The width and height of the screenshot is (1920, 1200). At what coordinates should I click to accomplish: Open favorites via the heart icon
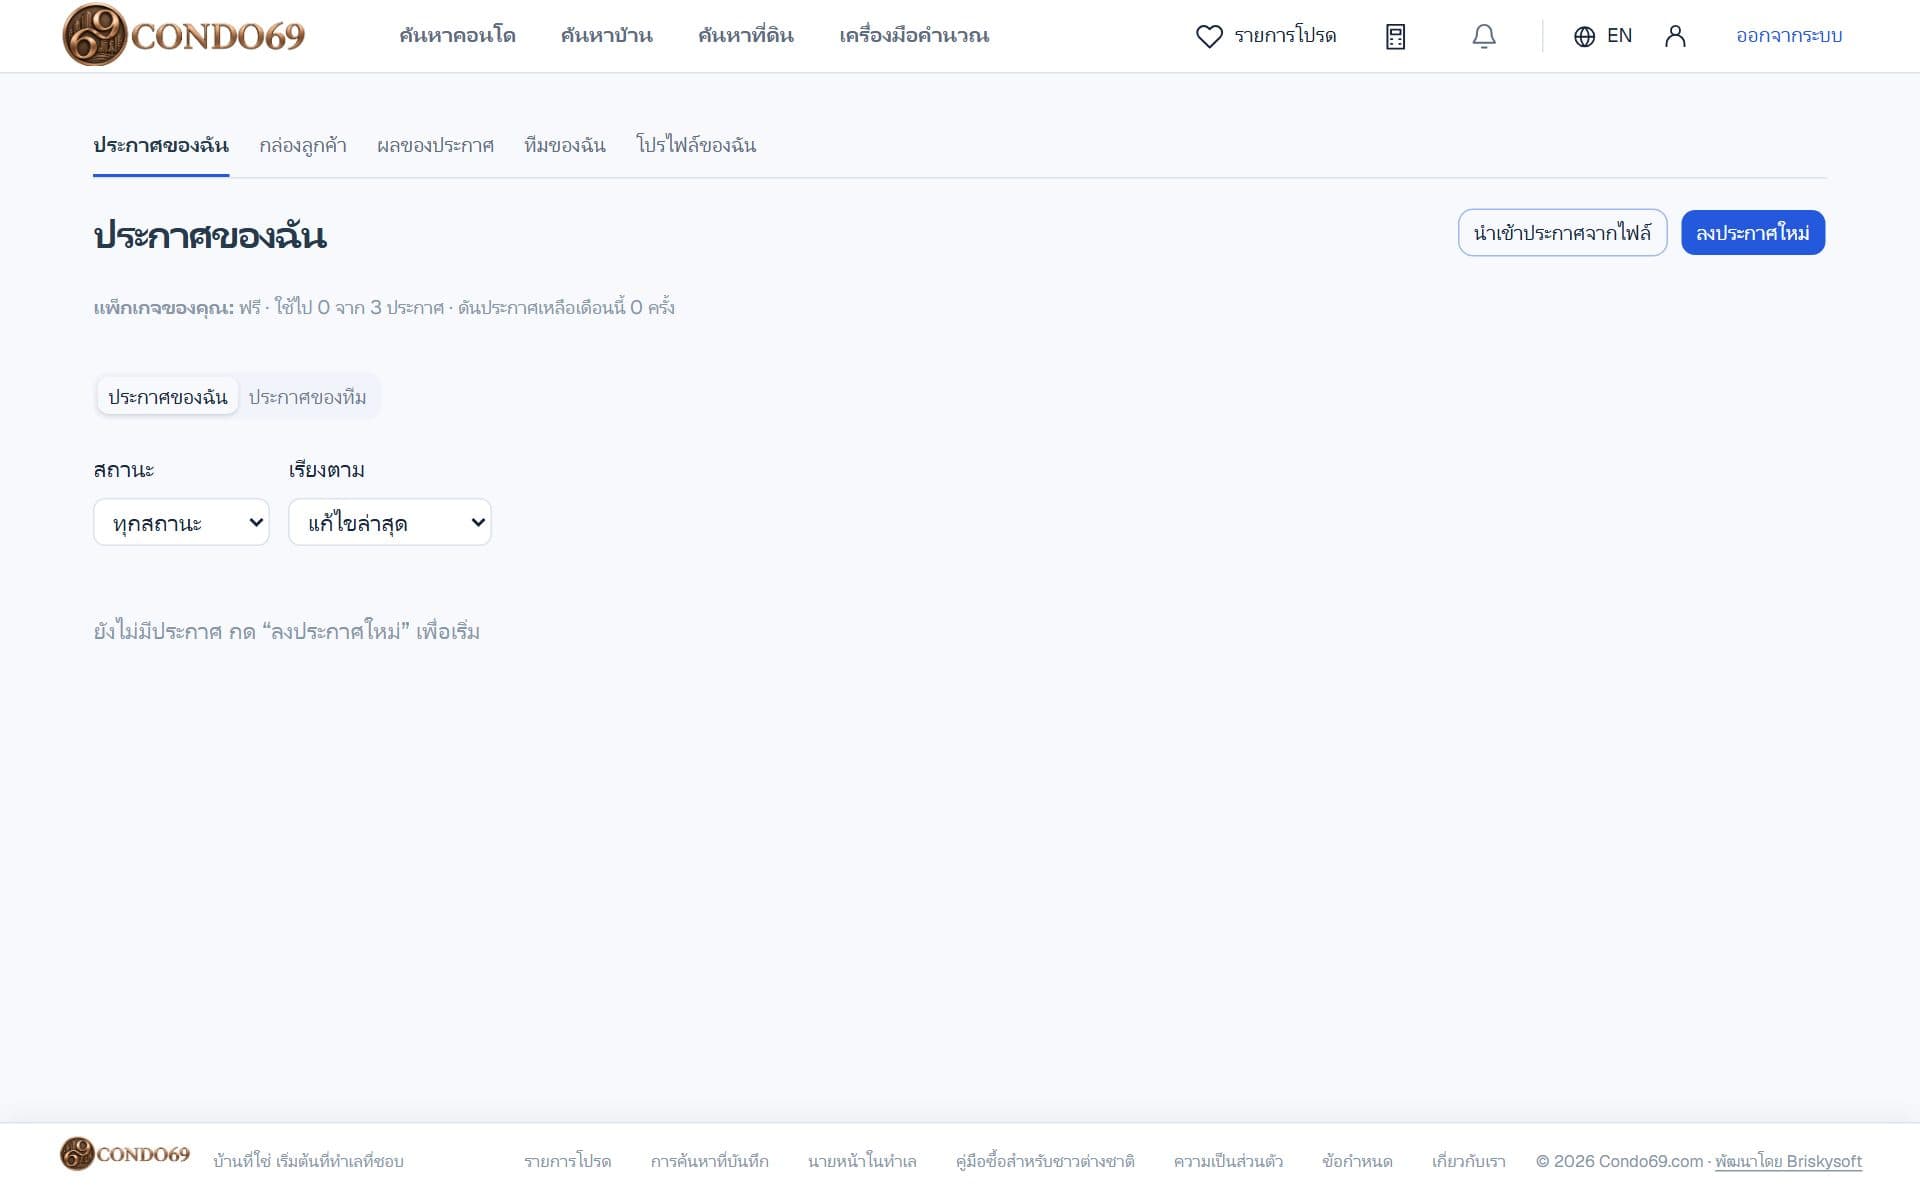(x=1209, y=36)
